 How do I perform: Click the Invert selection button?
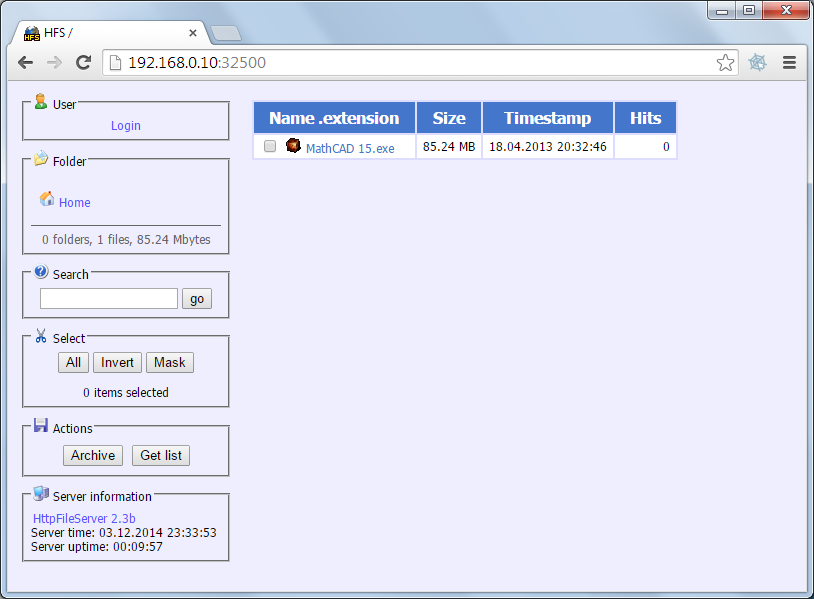117,362
